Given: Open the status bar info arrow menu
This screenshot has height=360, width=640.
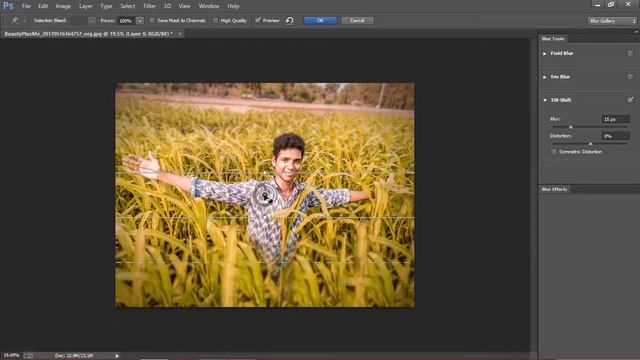Looking at the screenshot, I should [x=117, y=356].
